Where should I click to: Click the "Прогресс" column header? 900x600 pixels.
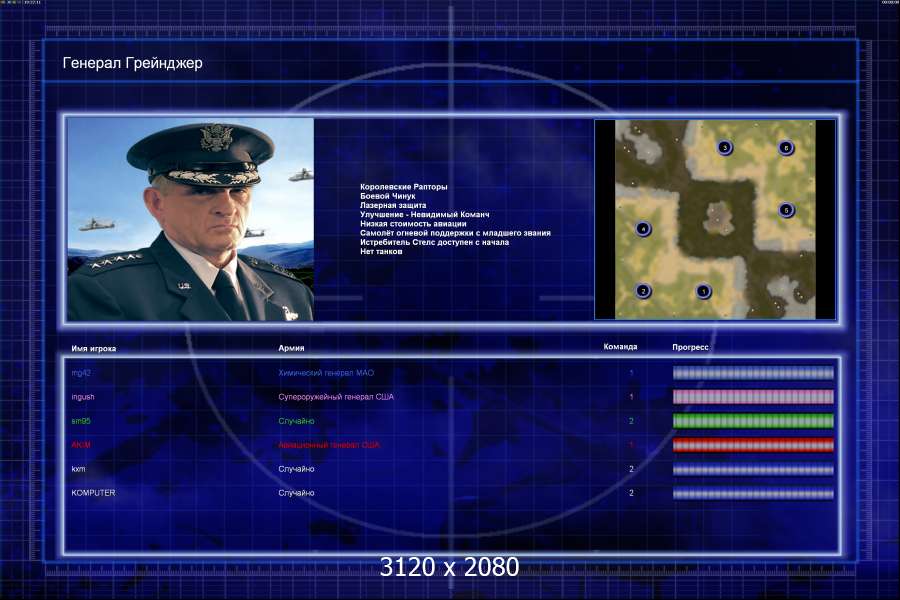click(x=690, y=347)
